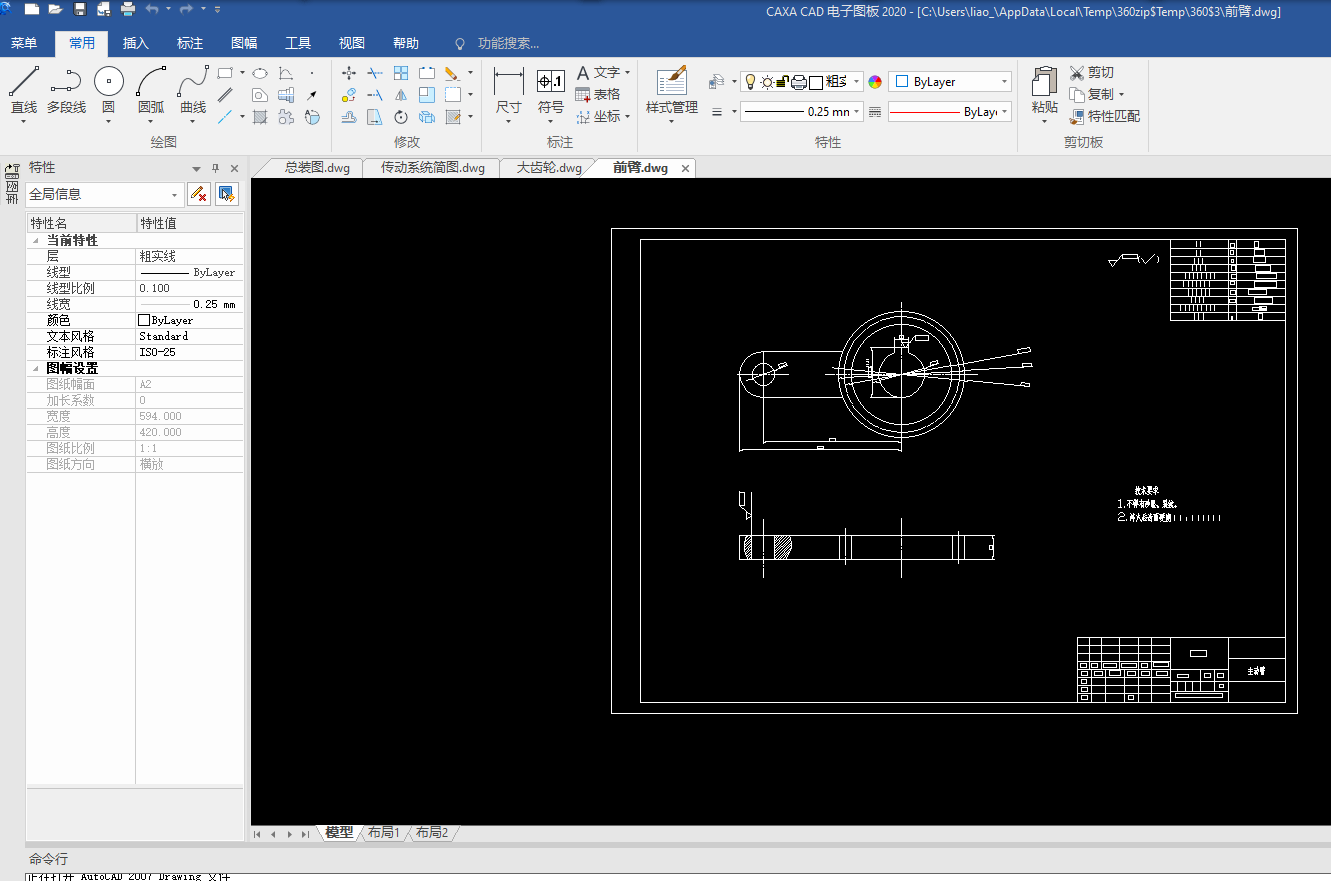Collapse the 当前特性 section
The image size is (1331, 881).
[36, 241]
